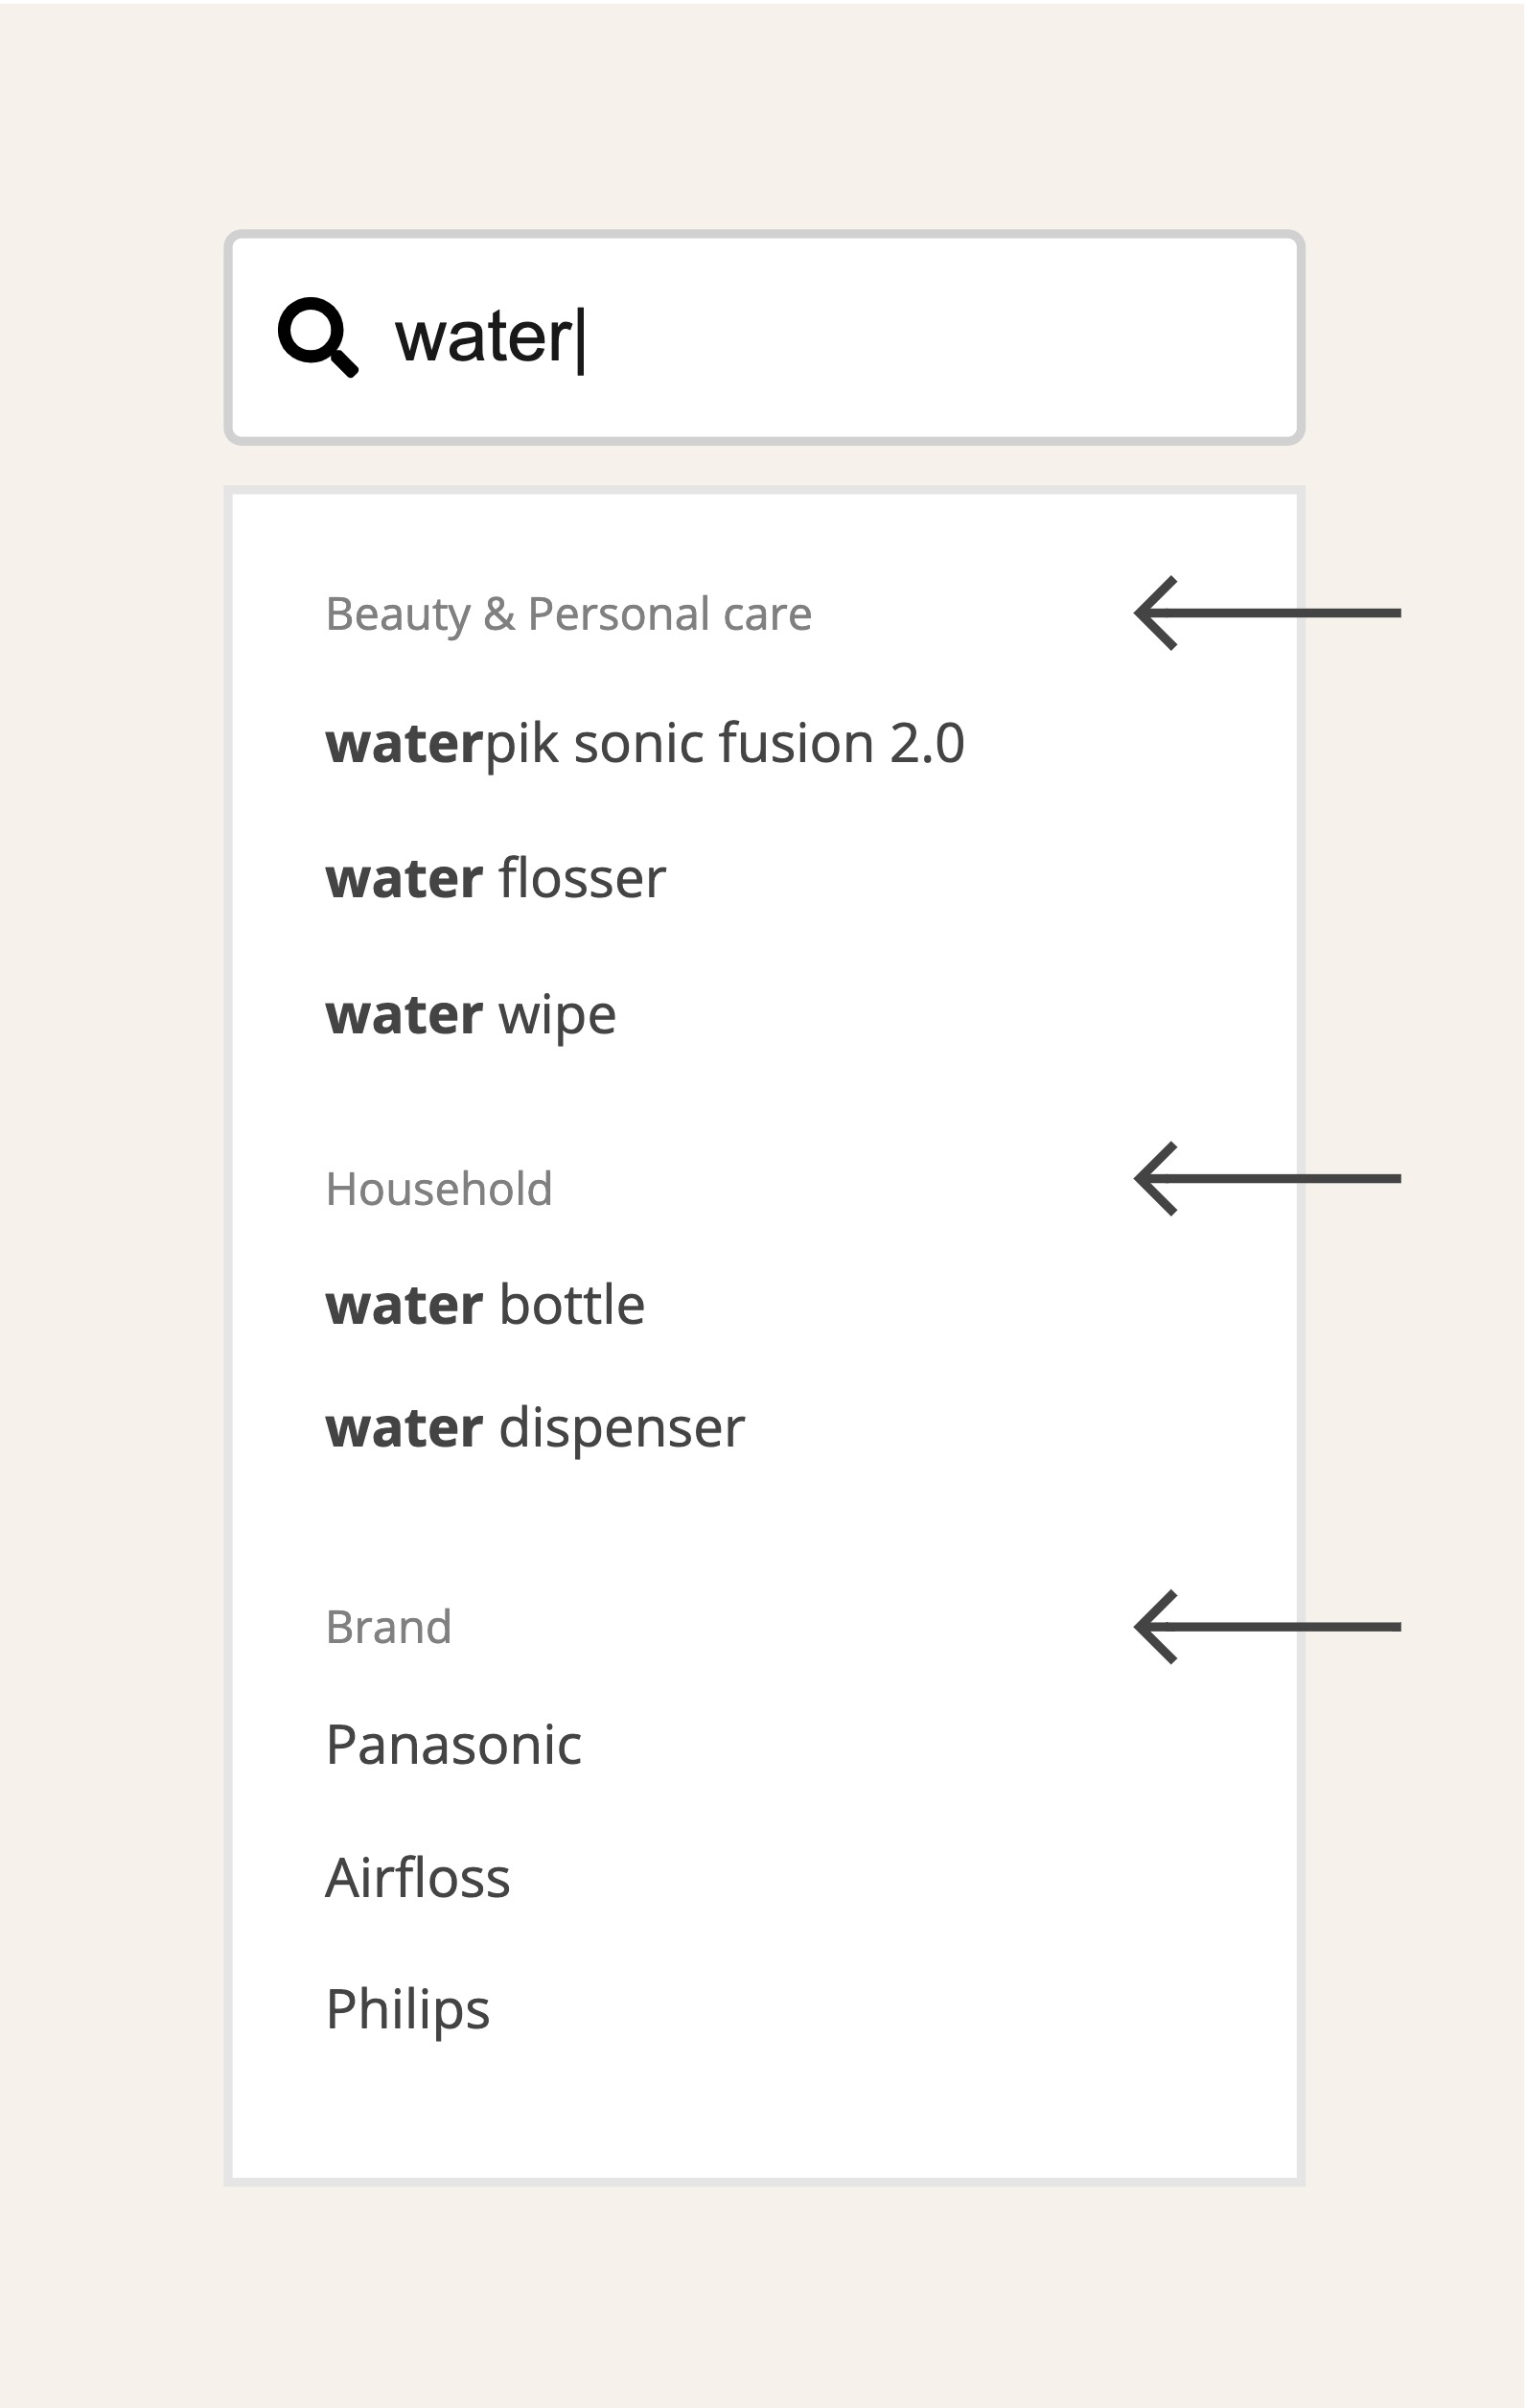Click the arrow pointing at Beauty & Personal care
Viewport: 1526px width, 2408px height.
click(1267, 613)
